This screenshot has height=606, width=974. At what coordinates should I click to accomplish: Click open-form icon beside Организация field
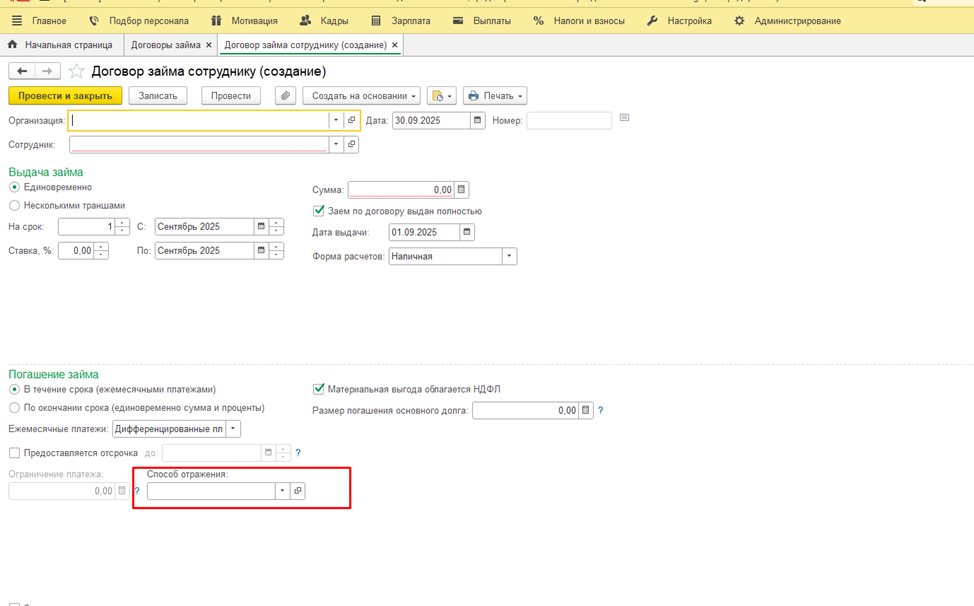pyautogui.click(x=351, y=120)
